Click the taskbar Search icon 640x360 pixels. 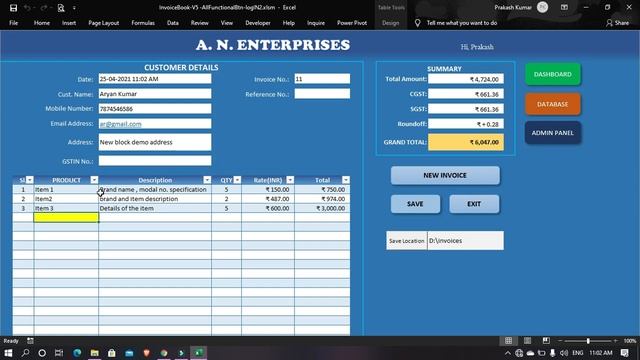(25, 353)
